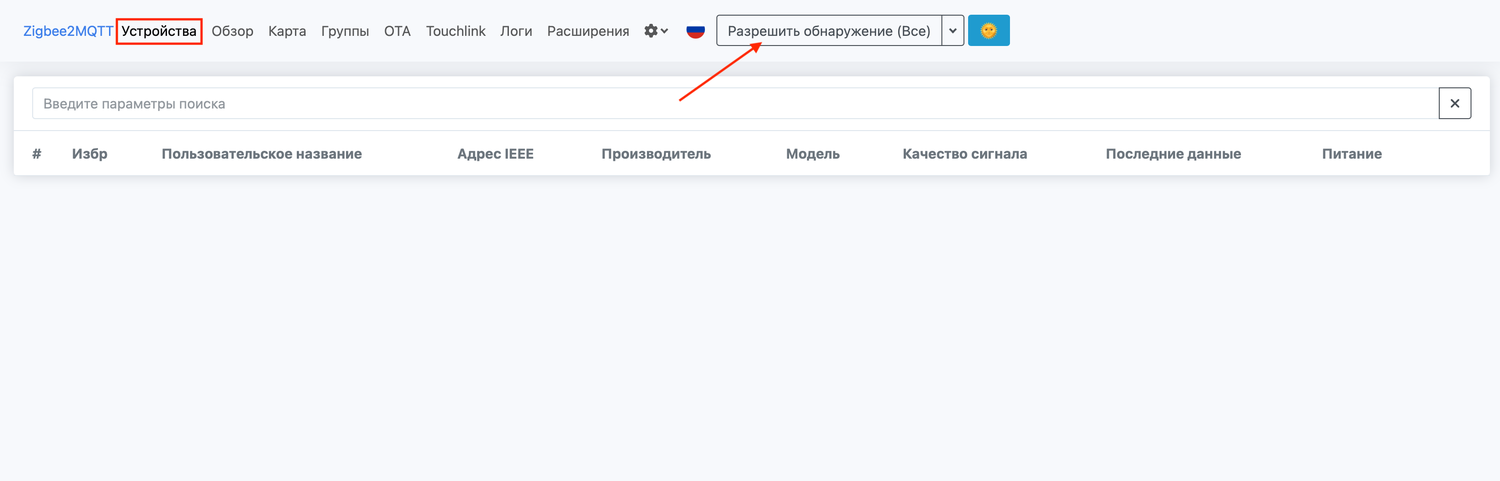The width and height of the screenshot is (1500, 481).
Task: Open the Touchlink page
Action: 455,31
